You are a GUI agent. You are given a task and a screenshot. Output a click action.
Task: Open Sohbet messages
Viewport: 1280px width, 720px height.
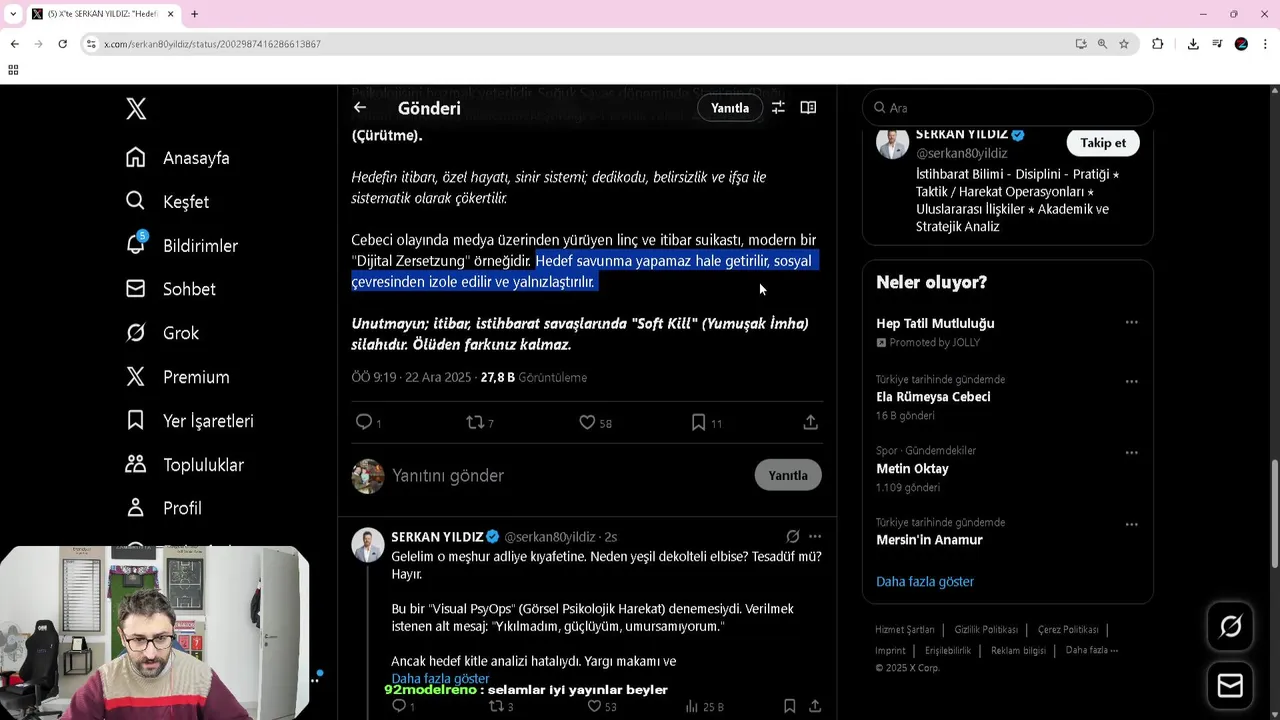pos(171,289)
